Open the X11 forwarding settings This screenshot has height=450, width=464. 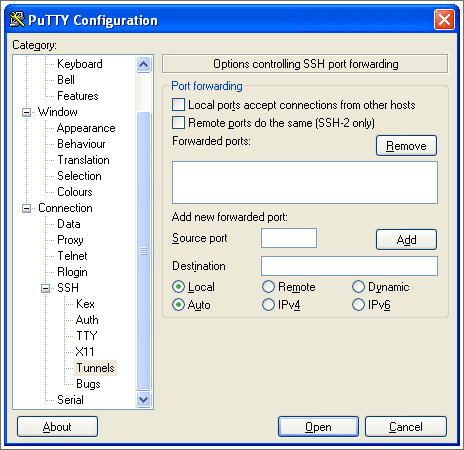[85, 352]
